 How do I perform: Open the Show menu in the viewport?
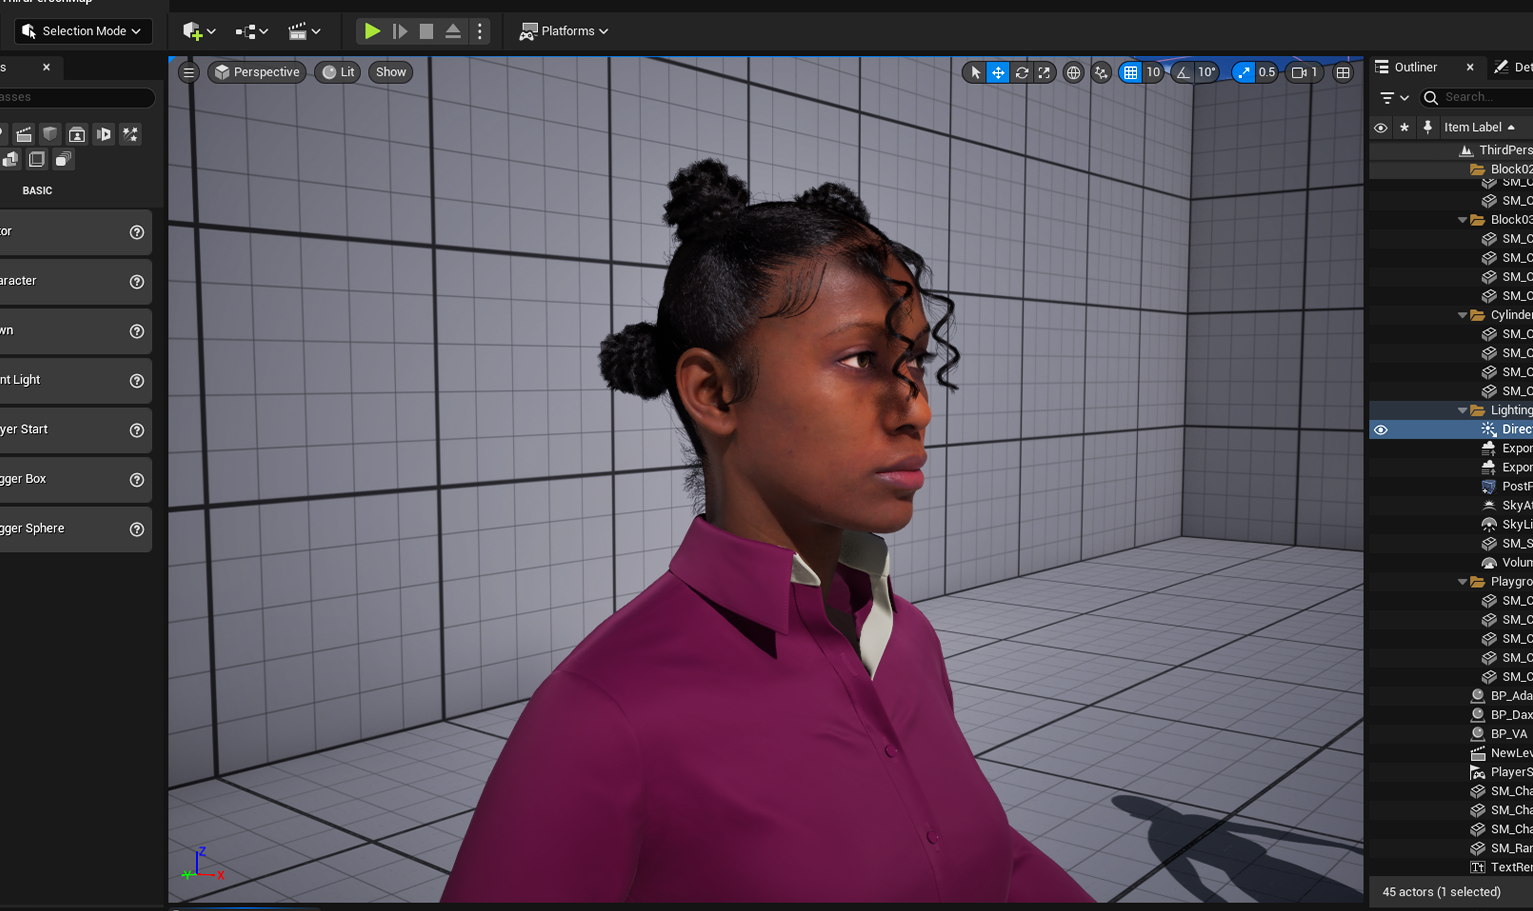point(390,72)
